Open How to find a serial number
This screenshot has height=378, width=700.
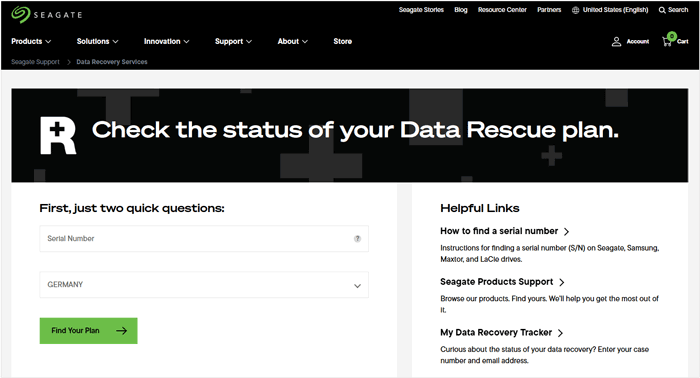[504, 231]
